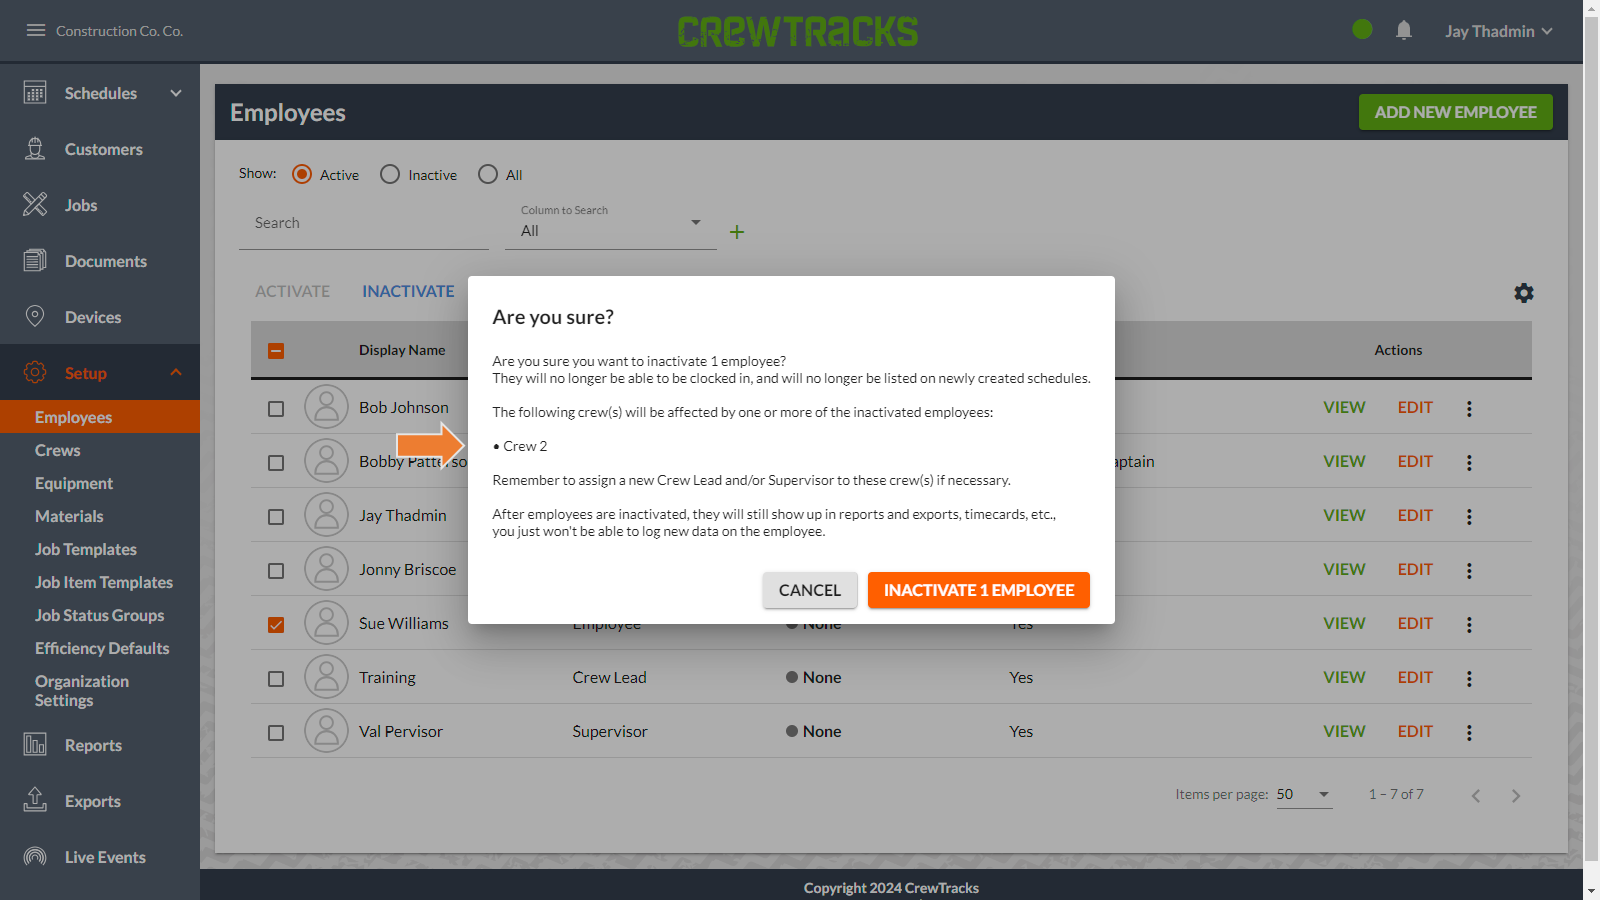Open Efficiency Defaults in sidebar
The height and width of the screenshot is (900, 1600).
[102, 648]
